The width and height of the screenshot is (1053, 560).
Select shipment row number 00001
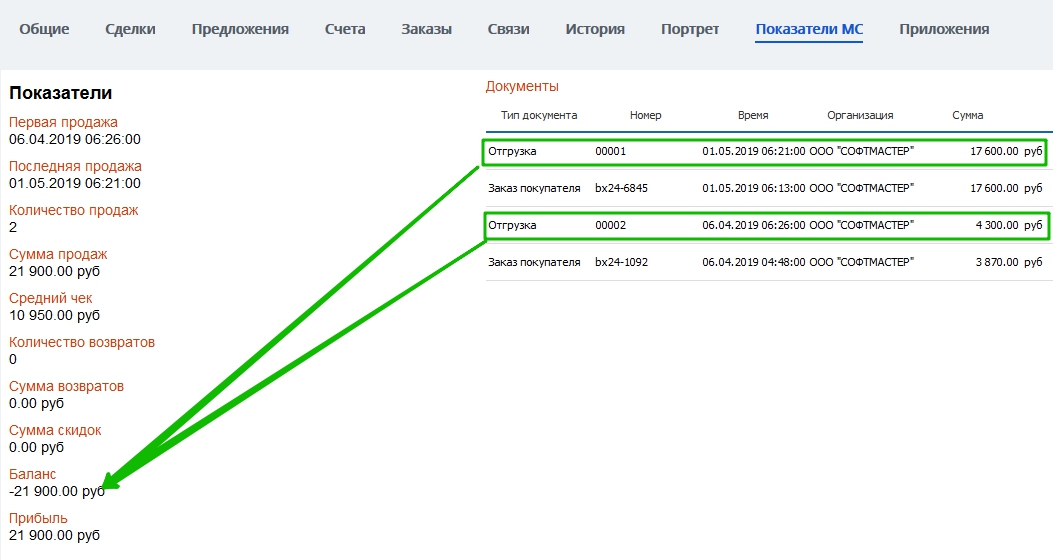click(x=765, y=151)
